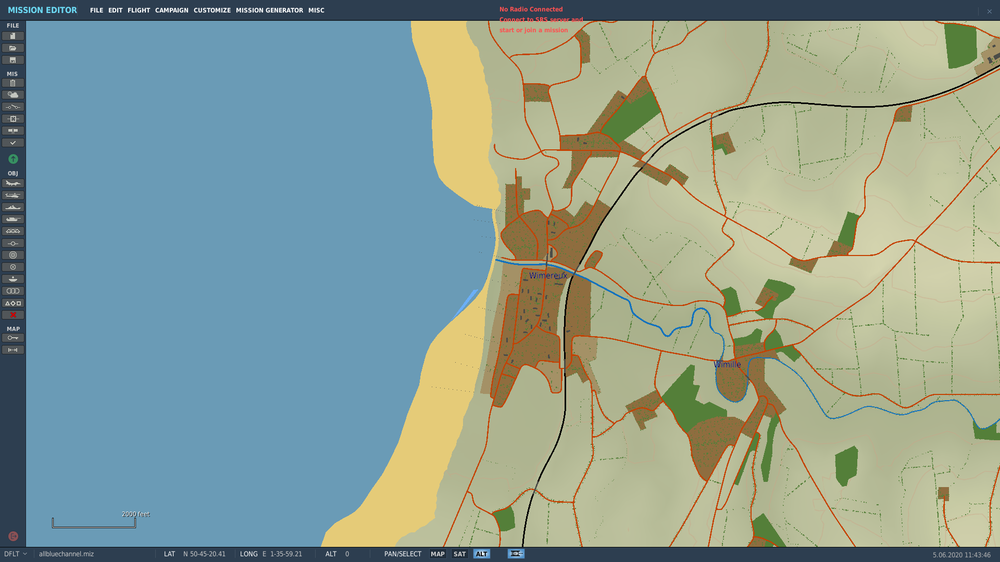
Task: Select the add airplane group tool
Action: (13, 183)
